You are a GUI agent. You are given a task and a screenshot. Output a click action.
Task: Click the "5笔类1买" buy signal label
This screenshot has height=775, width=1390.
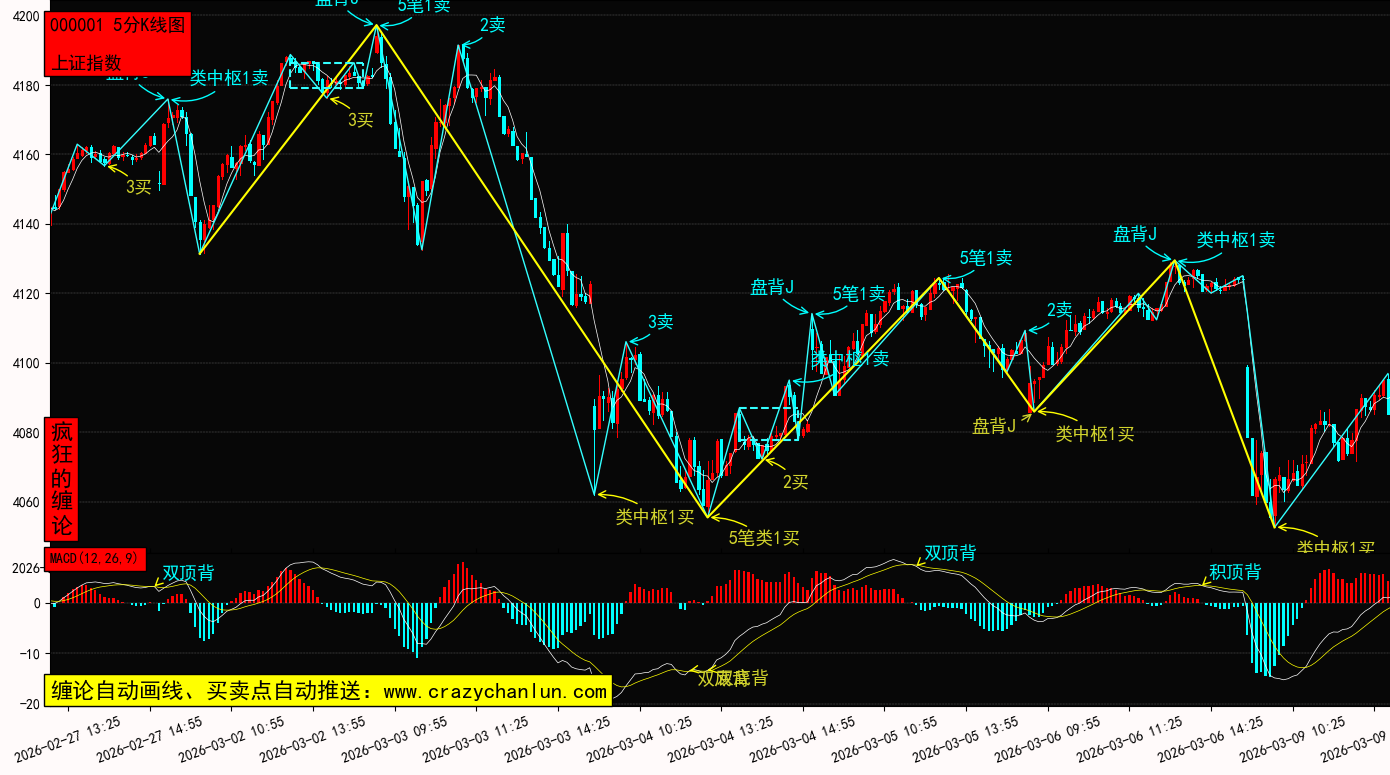(x=764, y=538)
